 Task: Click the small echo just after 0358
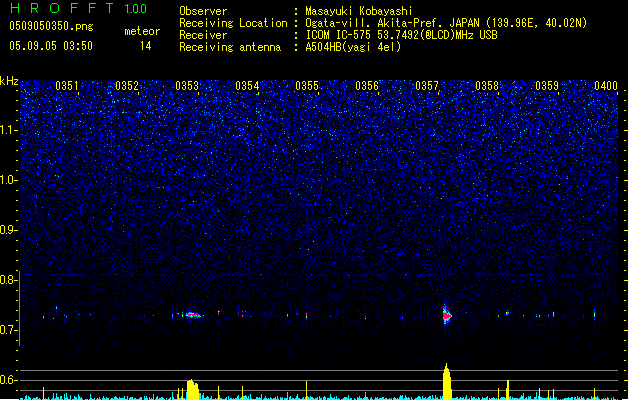coord(507,313)
